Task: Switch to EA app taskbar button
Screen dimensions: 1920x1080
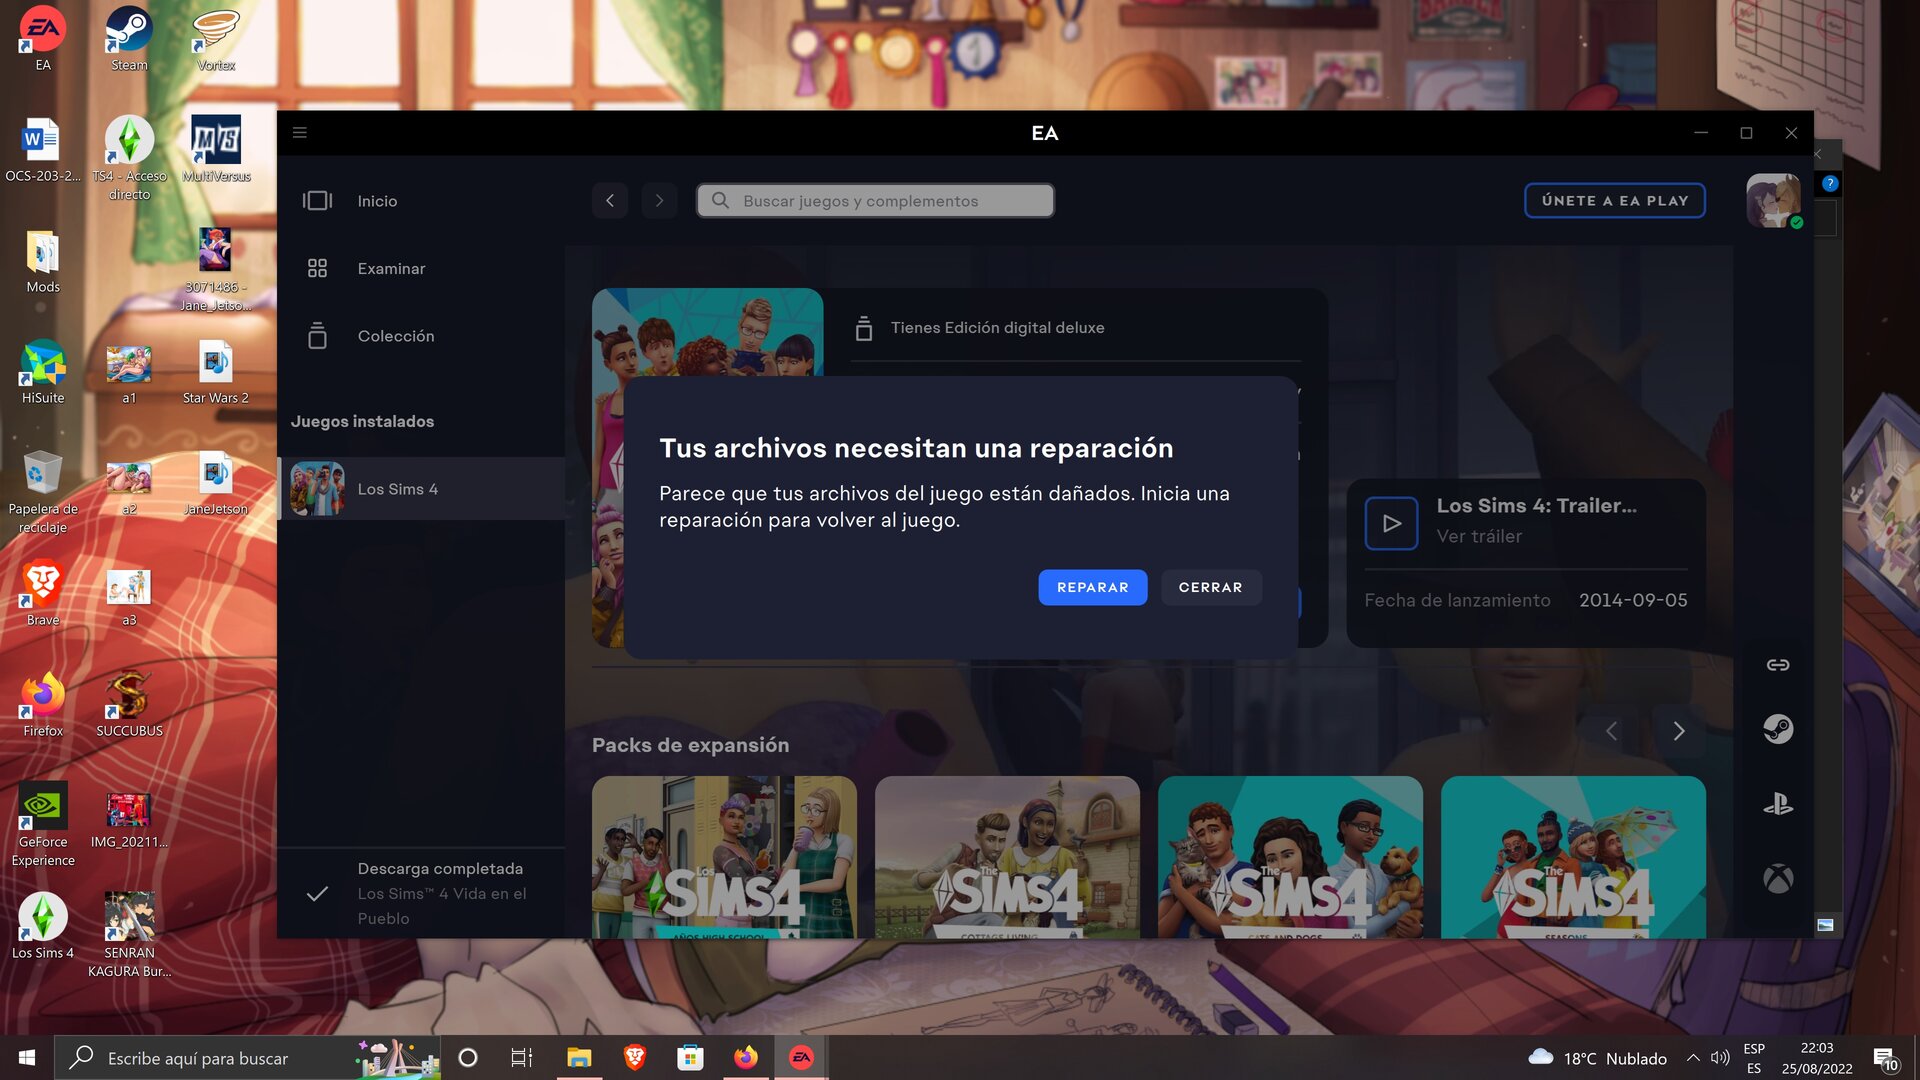Action: pos(801,1058)
